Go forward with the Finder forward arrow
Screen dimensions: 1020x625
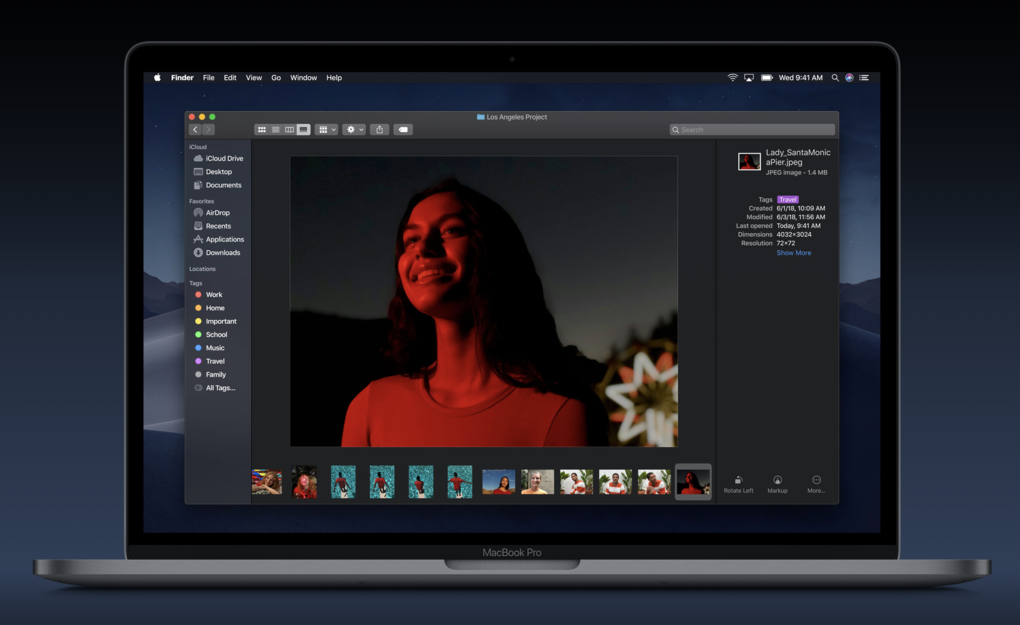pyautogui.click(x=208, y=129)
